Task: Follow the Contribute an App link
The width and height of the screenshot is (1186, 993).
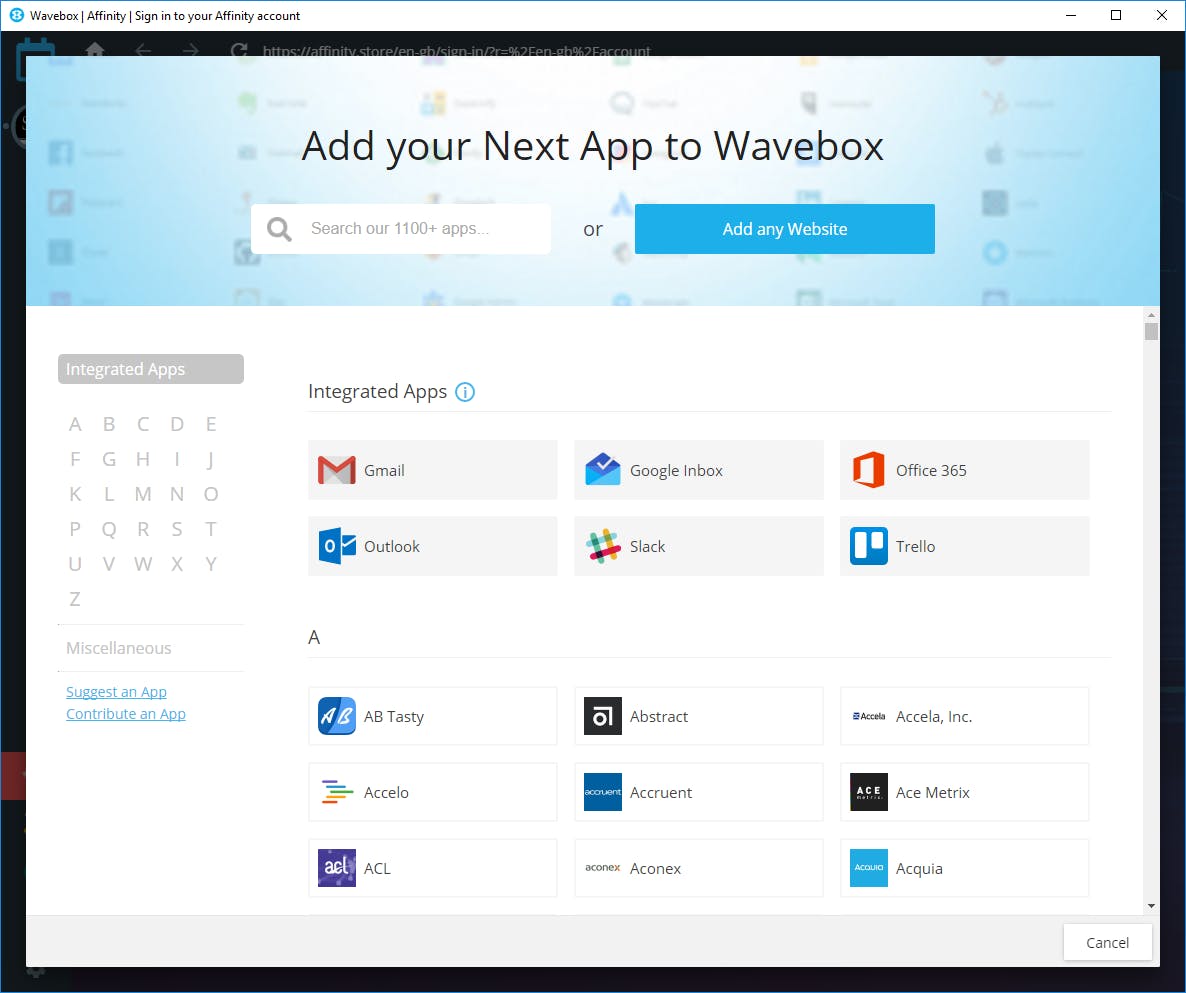Action: [125, 713]
